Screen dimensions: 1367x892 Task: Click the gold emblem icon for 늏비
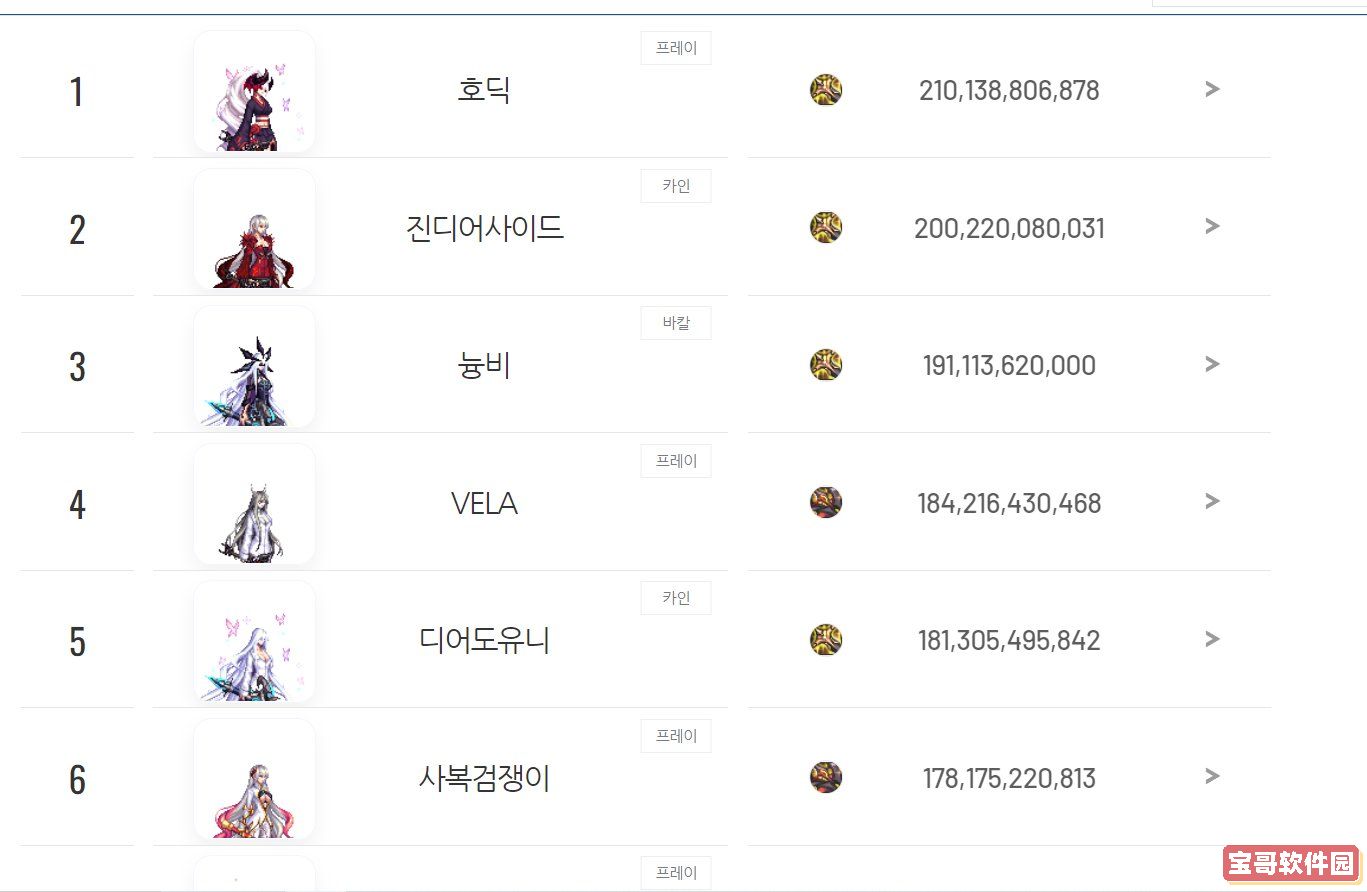[826, 365]
